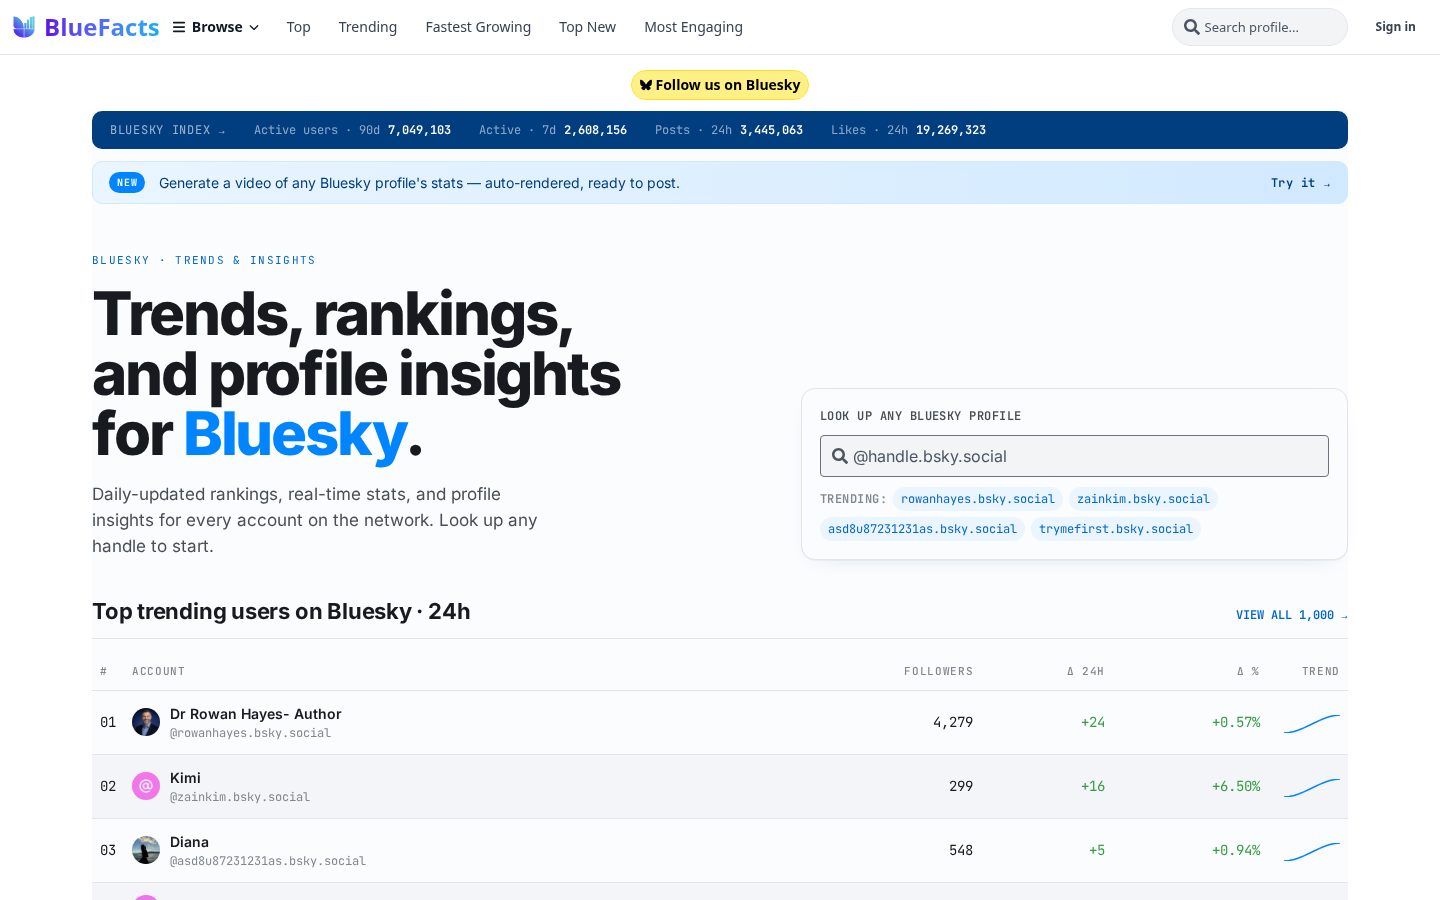
Task: Open the Kimi profile name link
Action: [185, 778]
